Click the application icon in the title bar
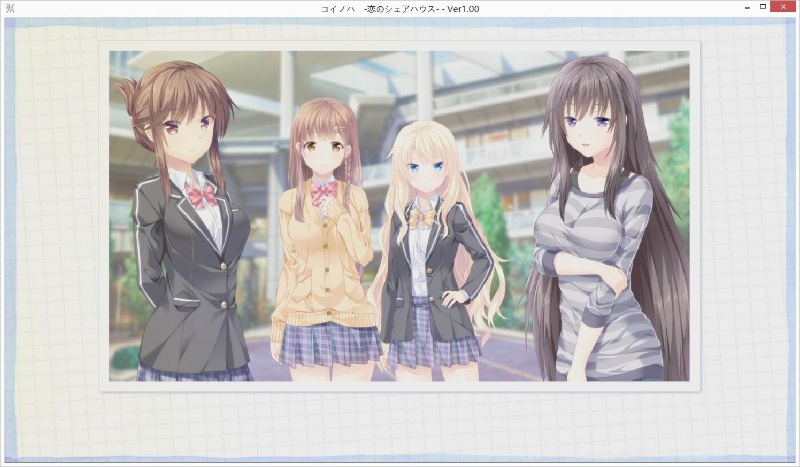 9,8
